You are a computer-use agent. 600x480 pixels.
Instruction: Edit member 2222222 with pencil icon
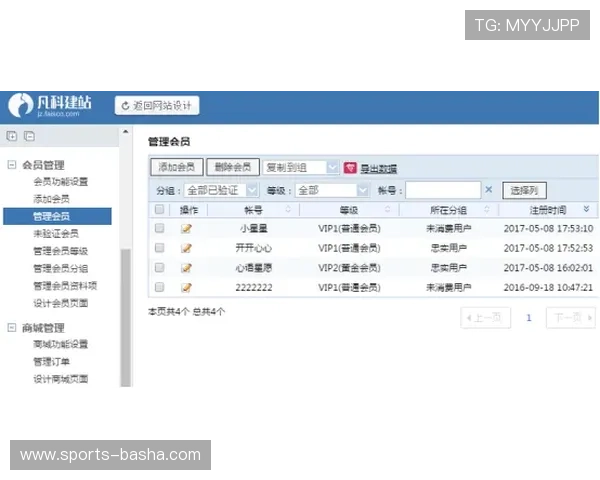(186, 287)
